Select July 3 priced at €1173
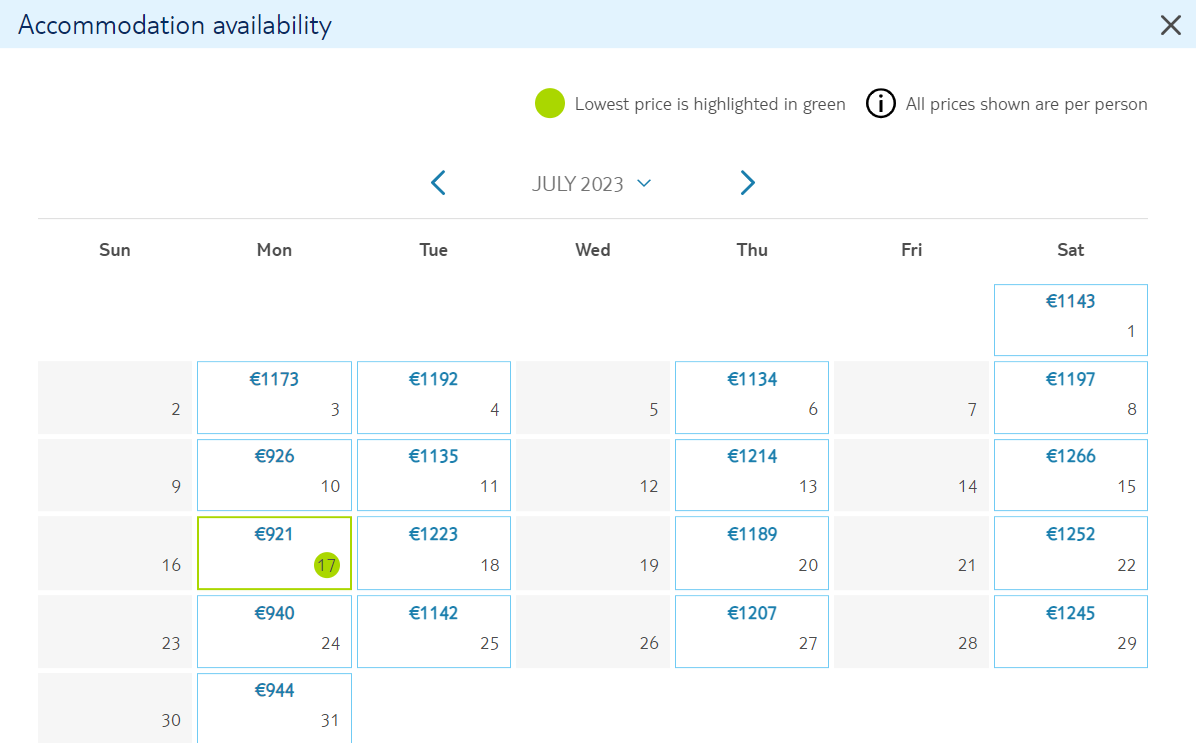1196x743 pixels. coord(275,397)
